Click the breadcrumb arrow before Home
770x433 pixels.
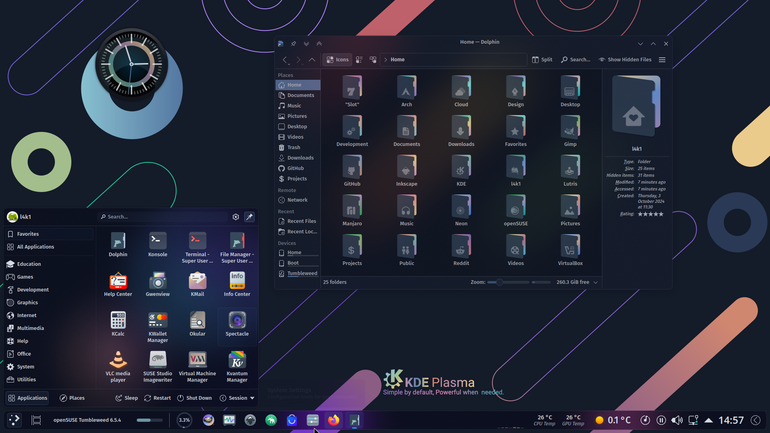pos(385,59)
